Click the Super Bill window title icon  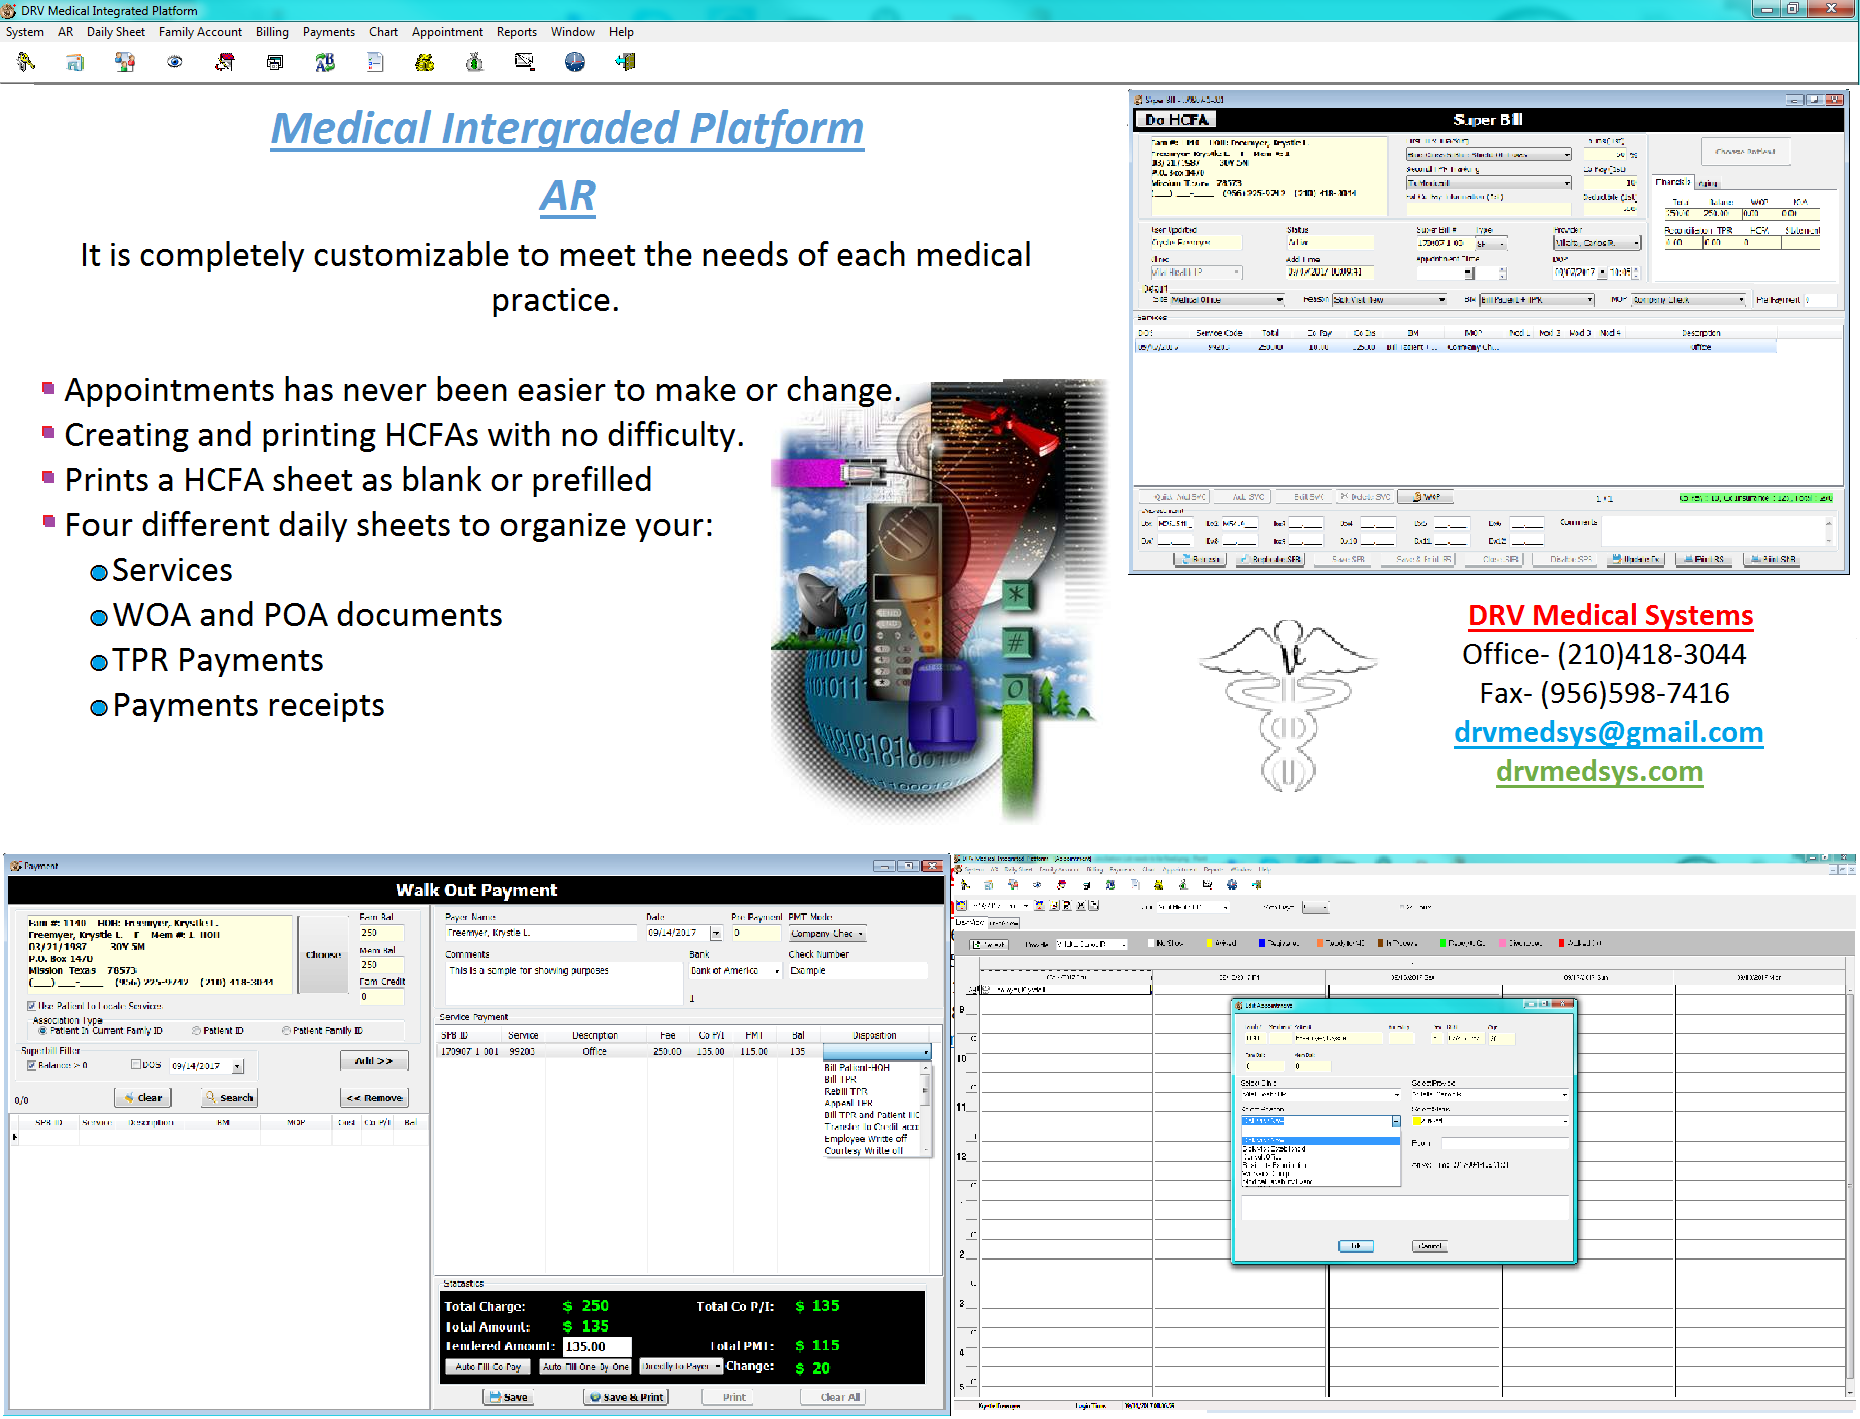1138,99
